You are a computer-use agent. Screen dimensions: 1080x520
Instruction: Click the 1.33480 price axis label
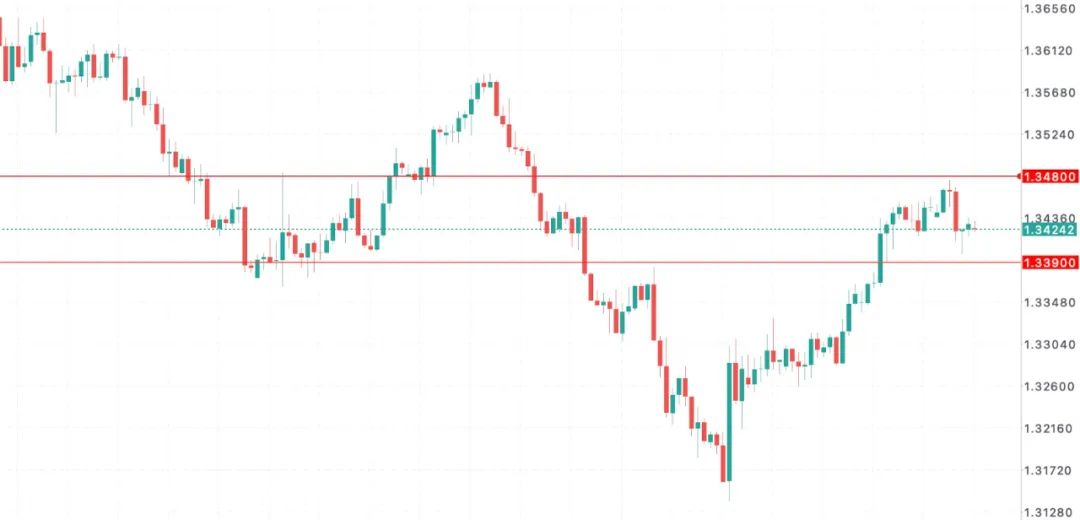pos(1048,302)
